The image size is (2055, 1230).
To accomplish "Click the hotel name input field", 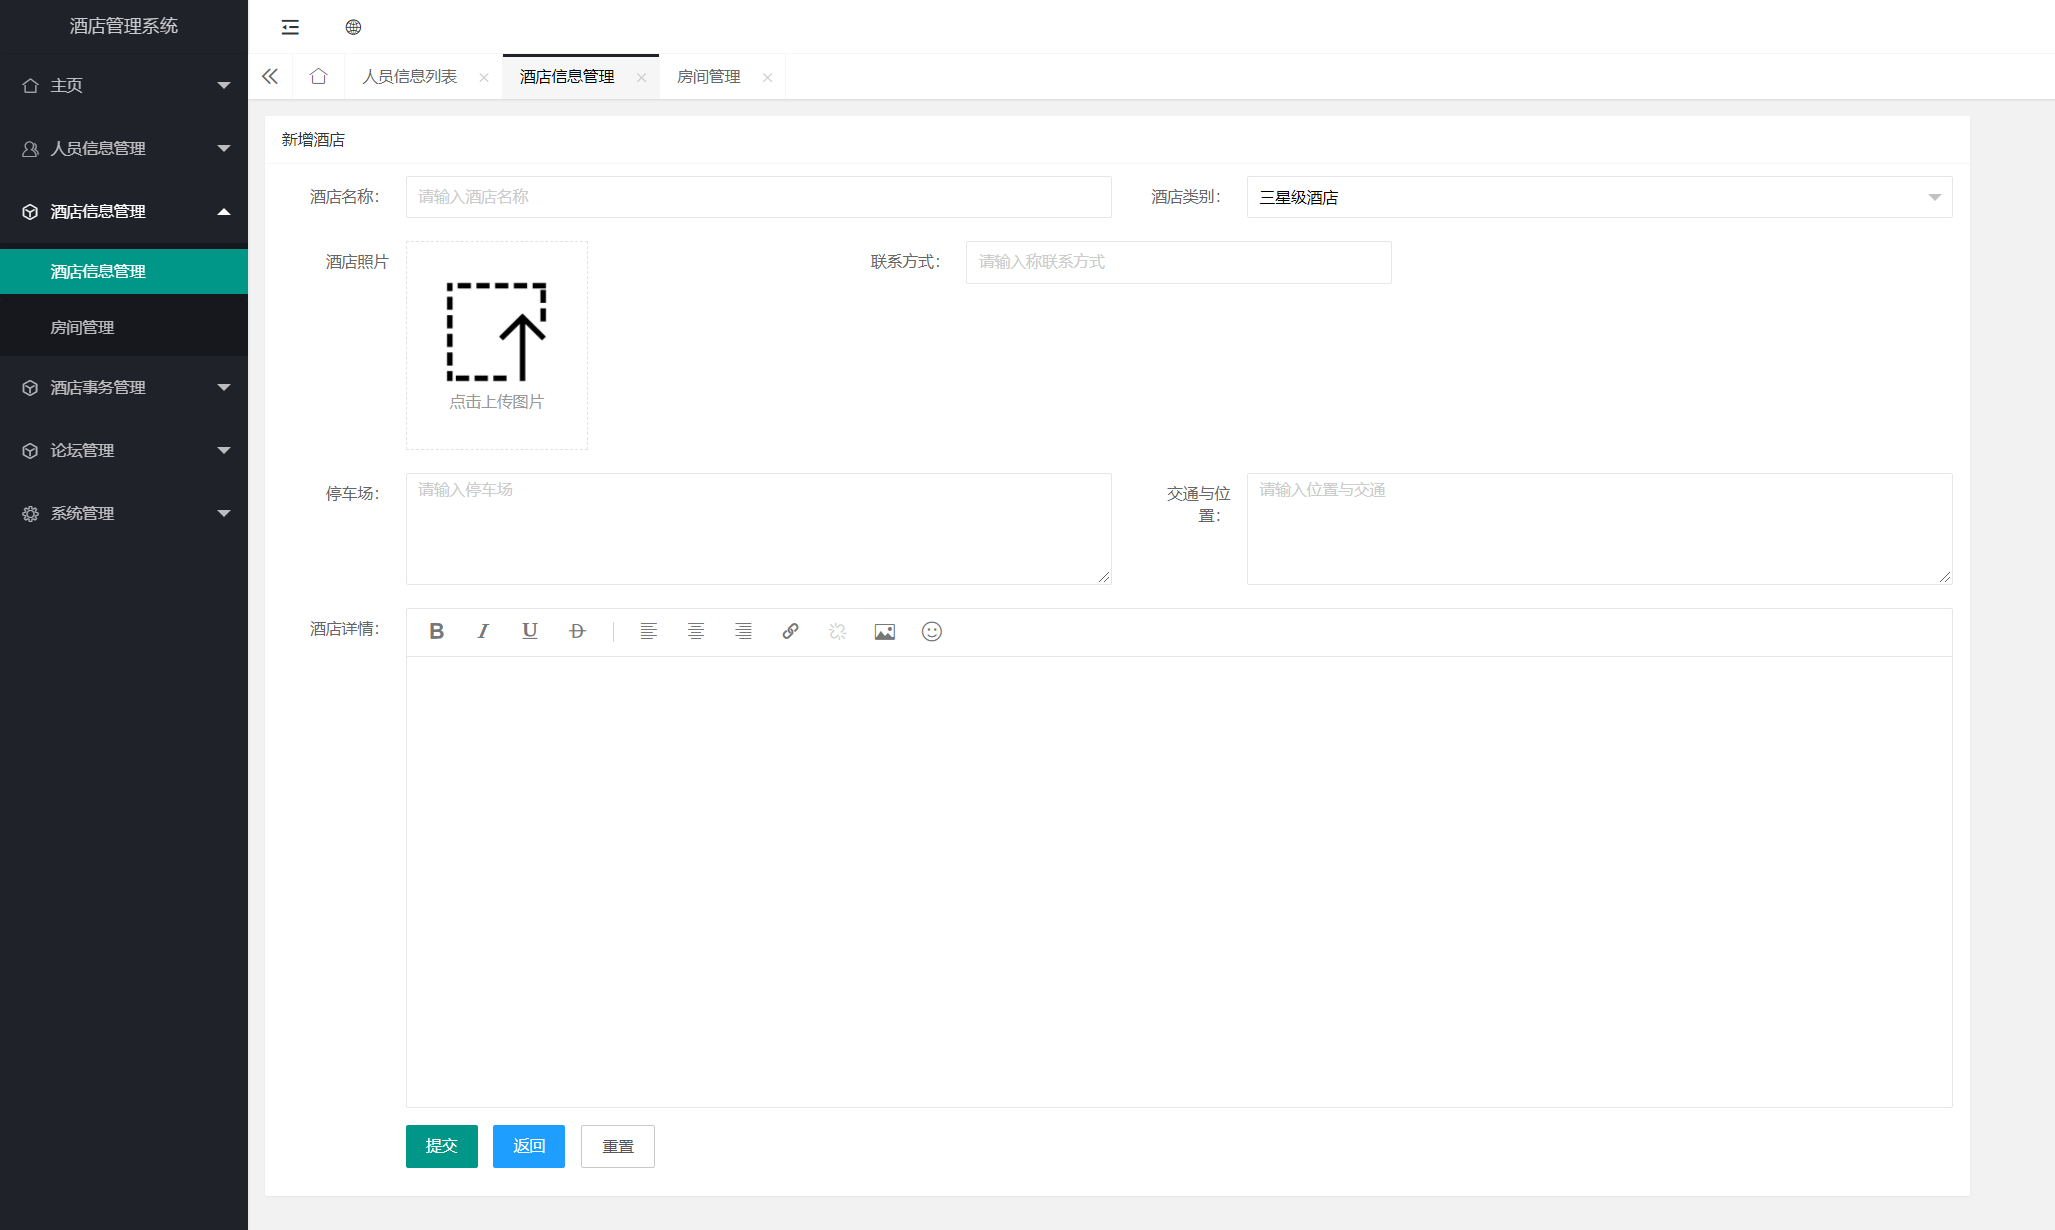I will 757,197.
